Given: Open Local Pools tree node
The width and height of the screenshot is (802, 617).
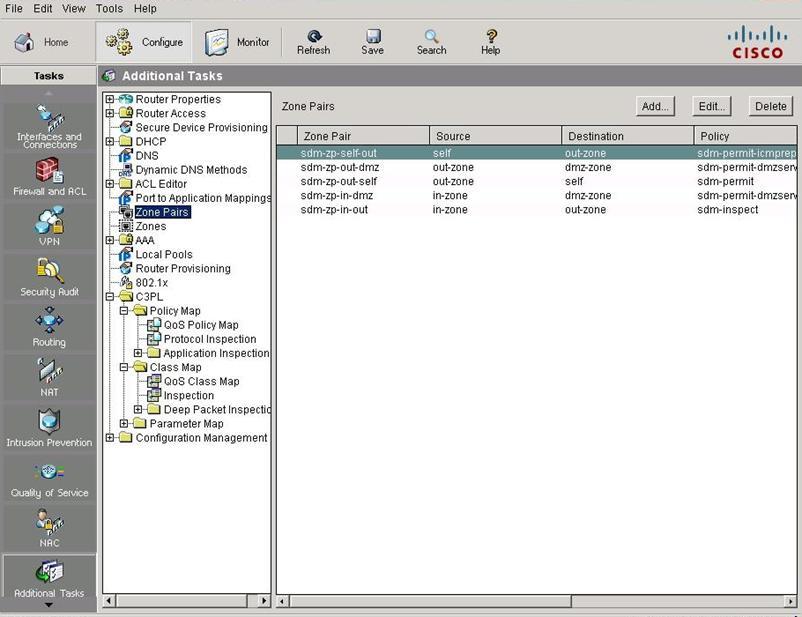Looking at the screenshot, I should point(164,254).
